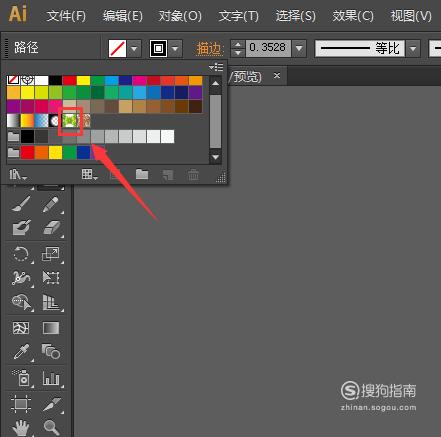Pick the Eyedropper tool
441x437 pixels.
click(x=21, y=352)
